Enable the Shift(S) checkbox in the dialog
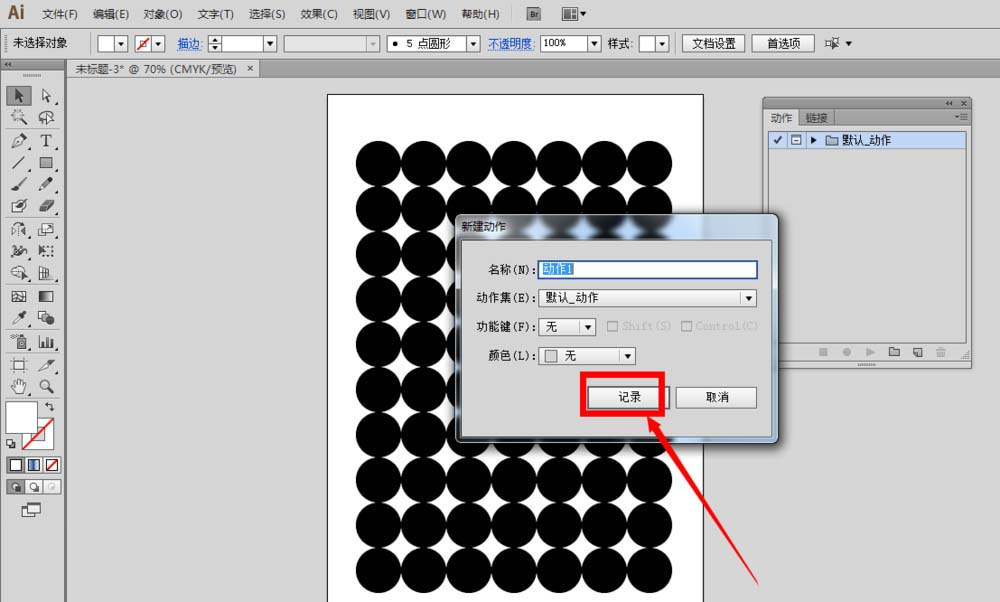Image resolution: width=1000 pixels, height=602 pixels. 613,326
